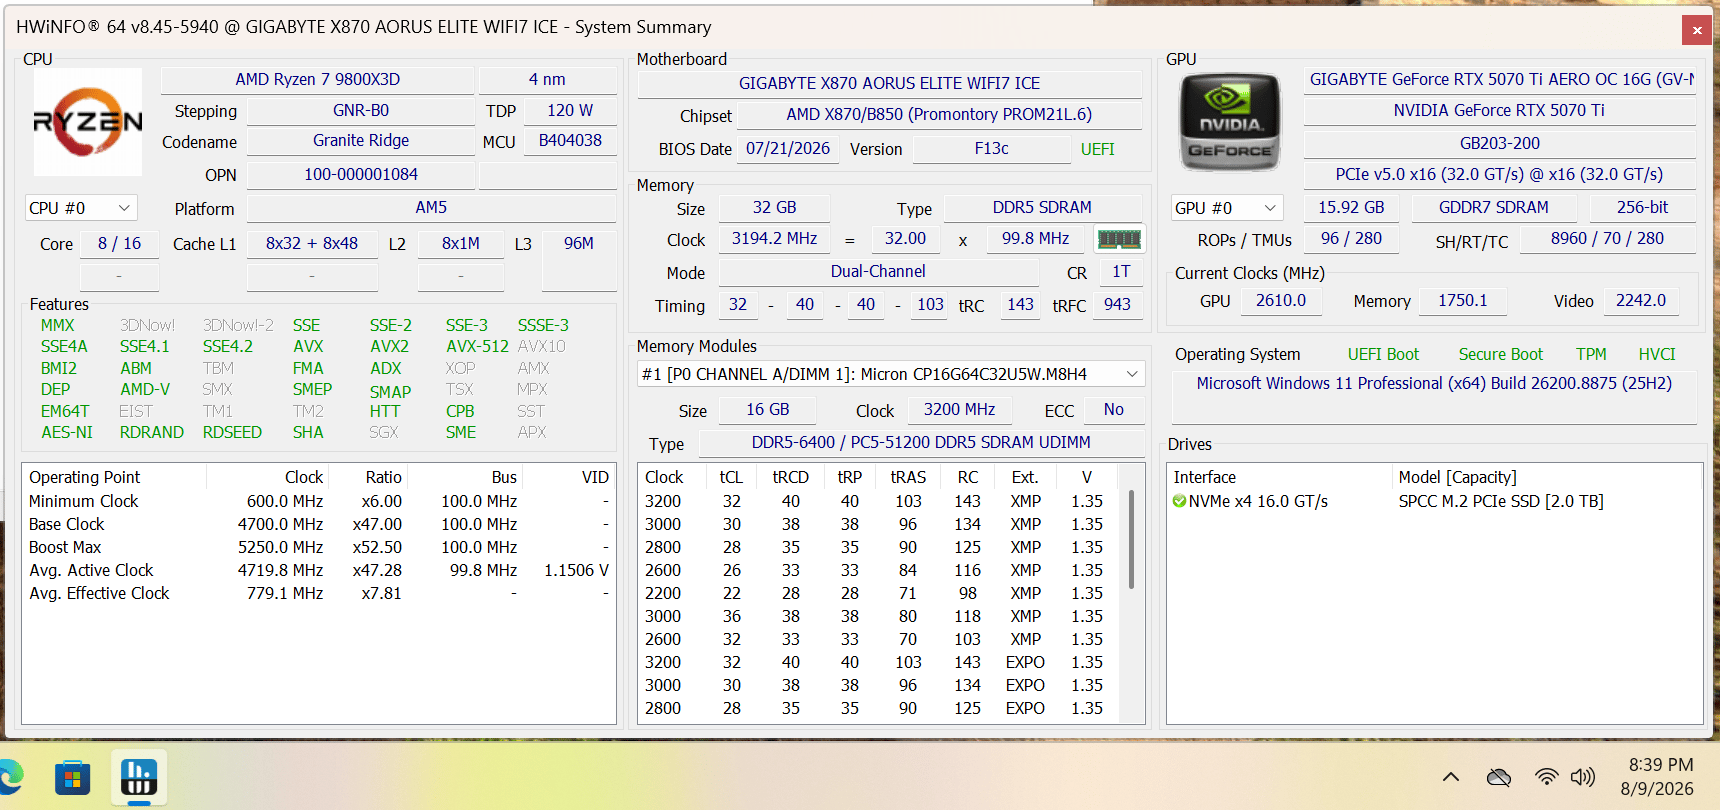Click the Model [Capacity] column header
This screenshot has width=1720, height=810.
[x=1547, y=477]
